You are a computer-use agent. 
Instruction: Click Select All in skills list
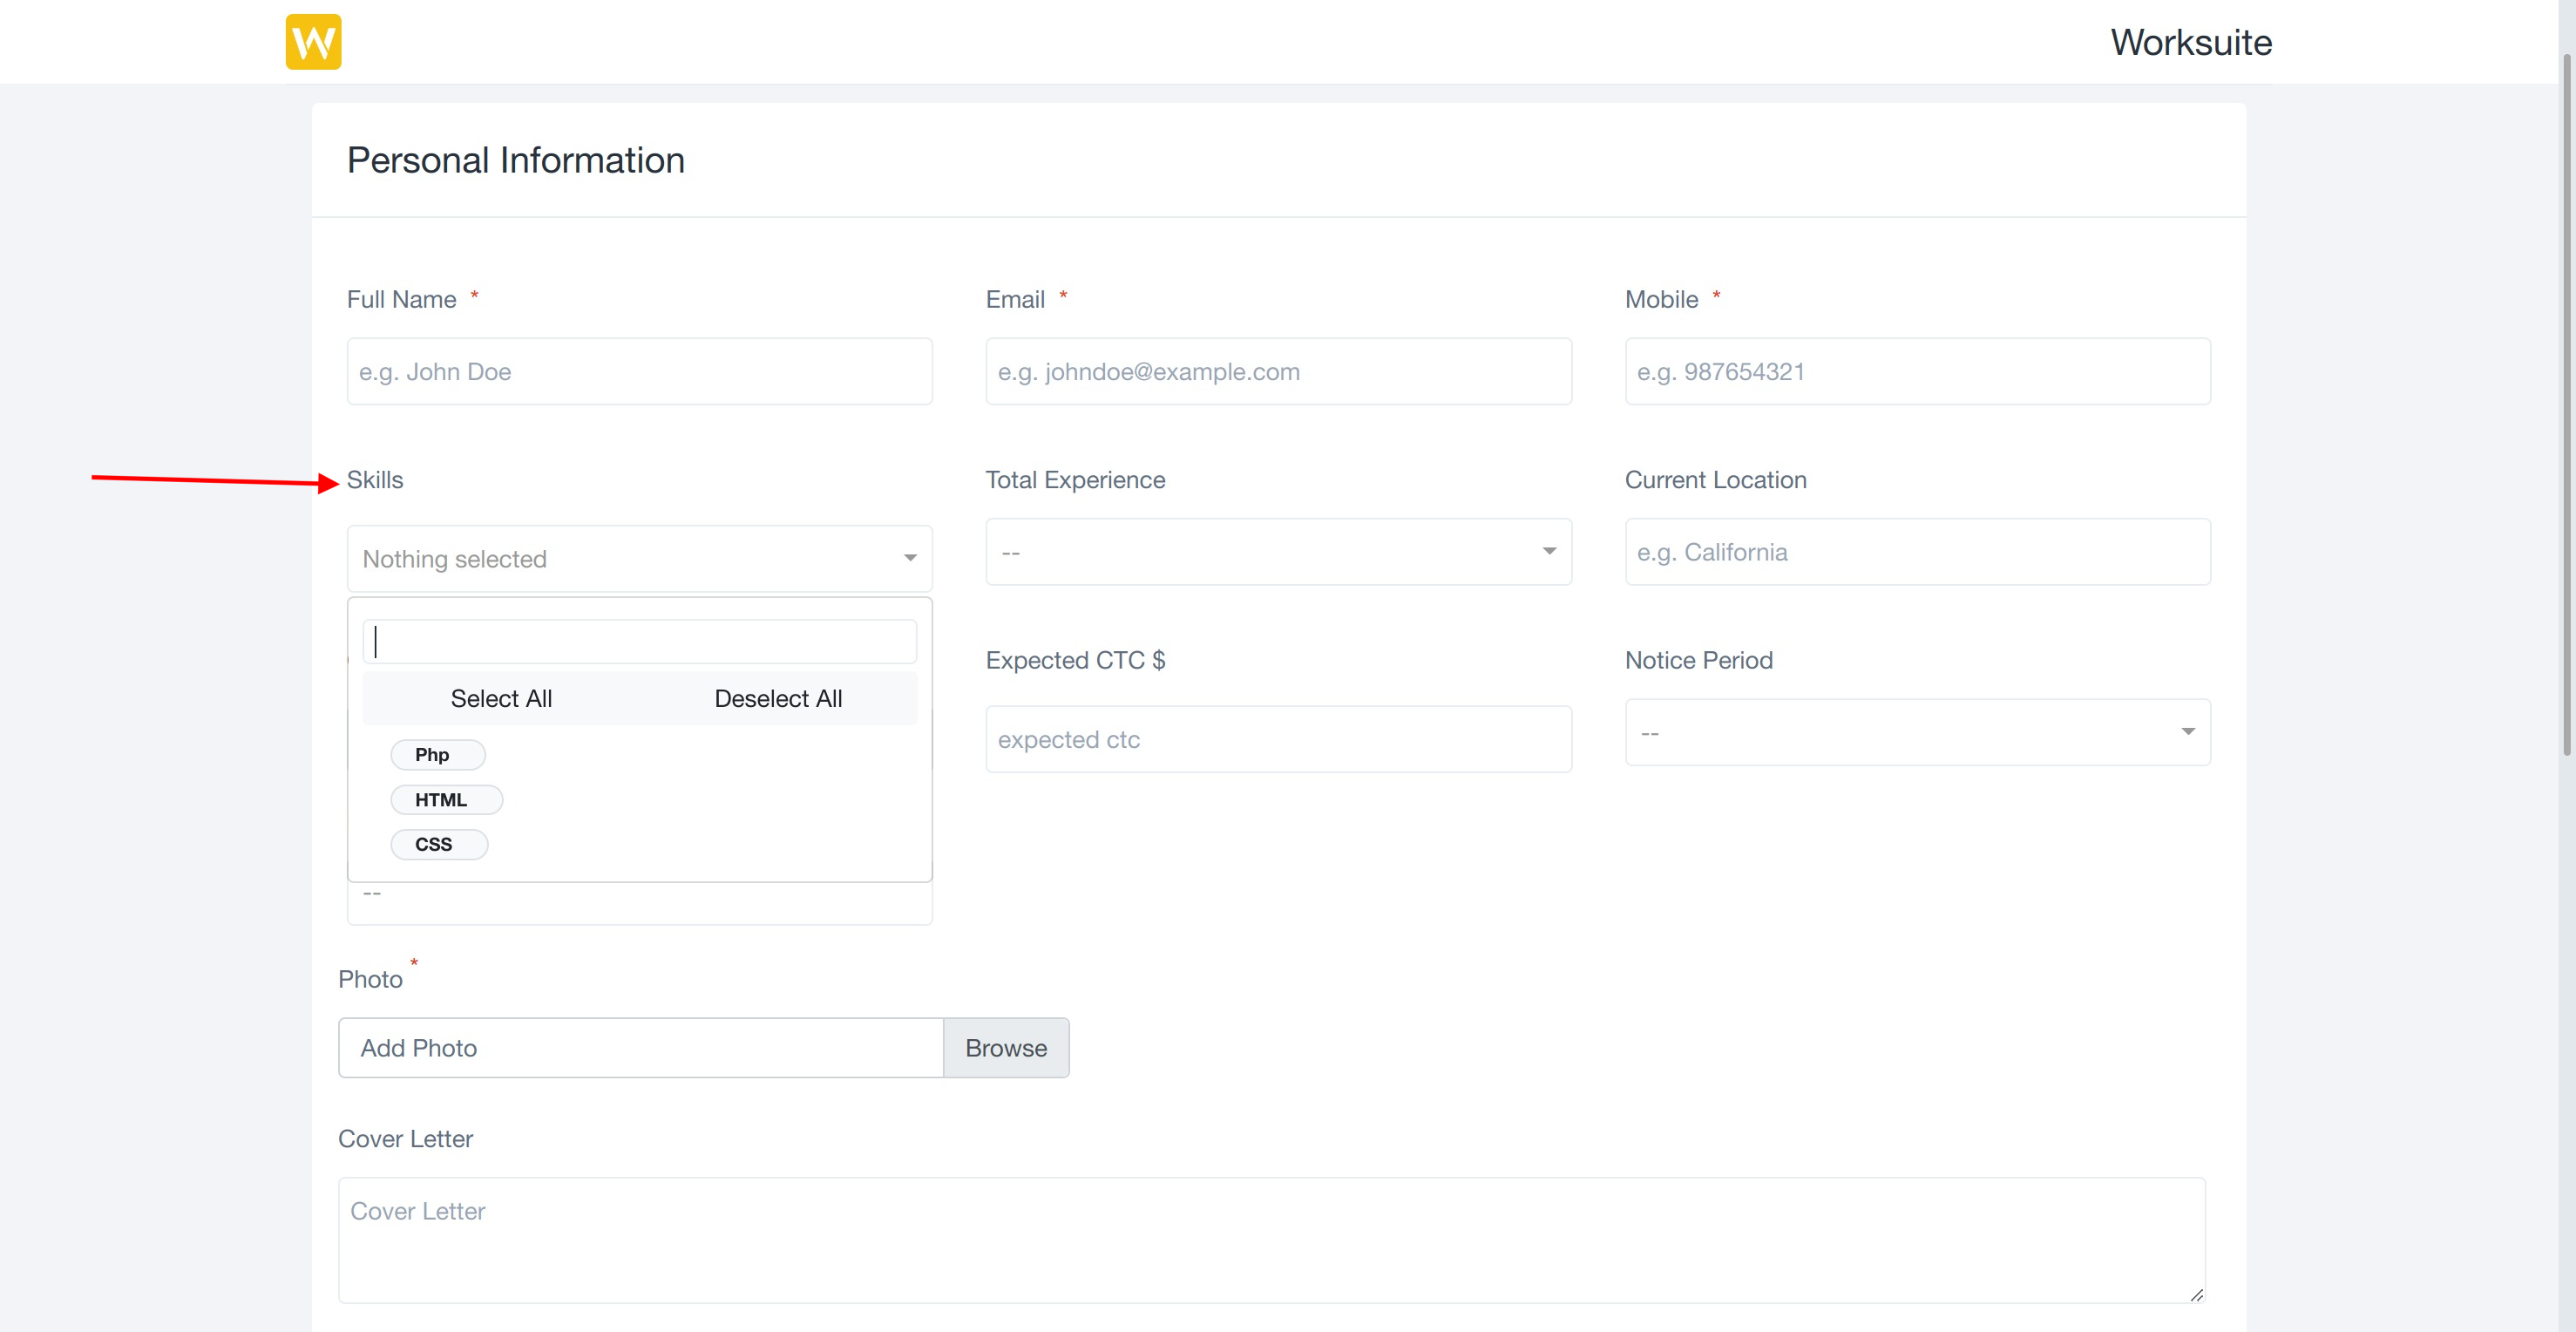click(501, 698)
